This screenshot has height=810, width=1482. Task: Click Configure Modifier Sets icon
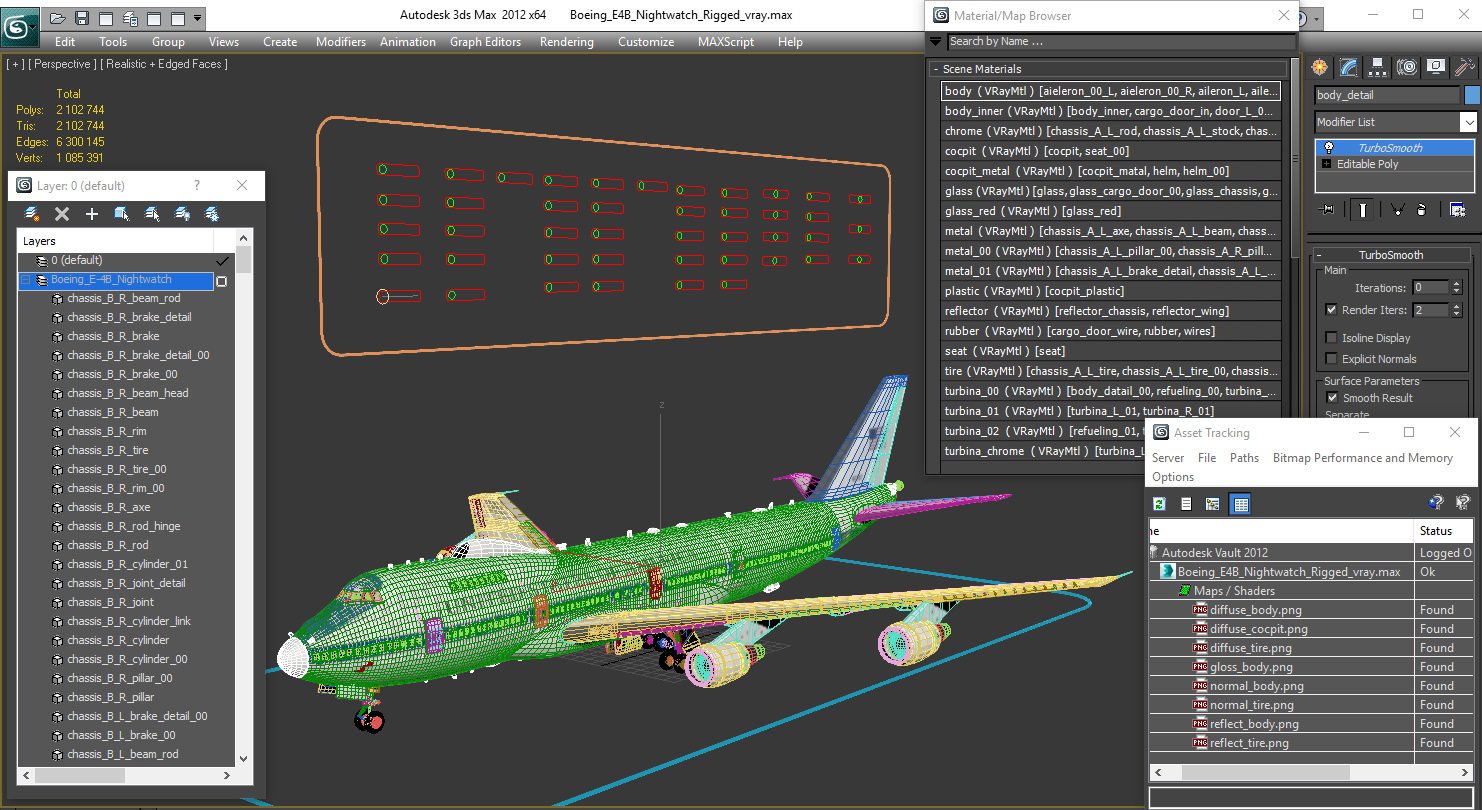click(x=1457, y=209)
